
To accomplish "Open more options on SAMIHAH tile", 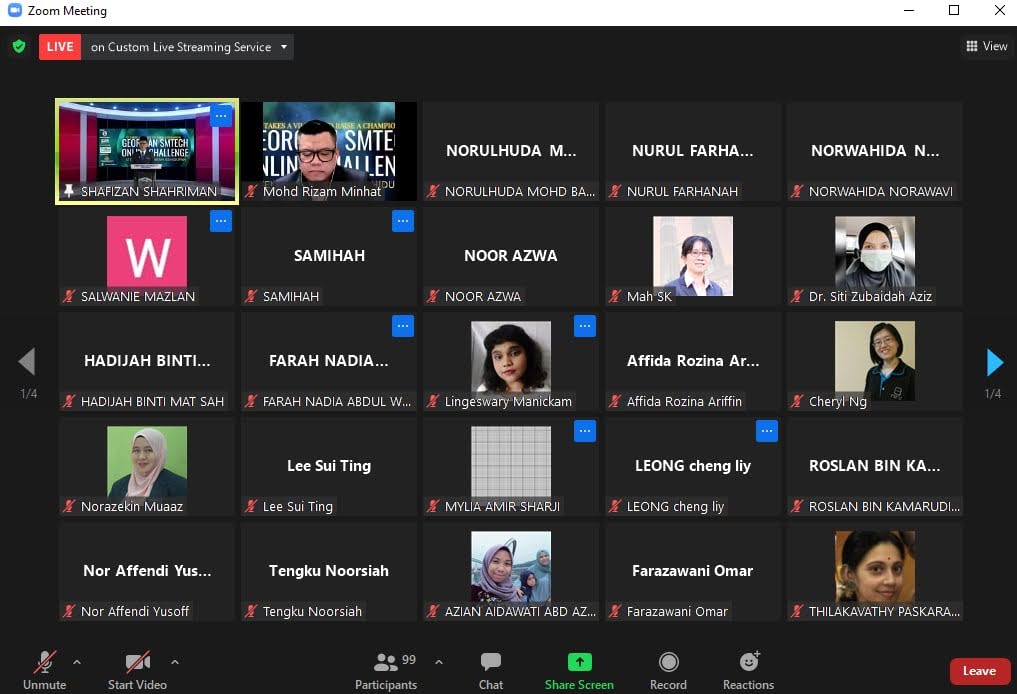I will (403, 221).
